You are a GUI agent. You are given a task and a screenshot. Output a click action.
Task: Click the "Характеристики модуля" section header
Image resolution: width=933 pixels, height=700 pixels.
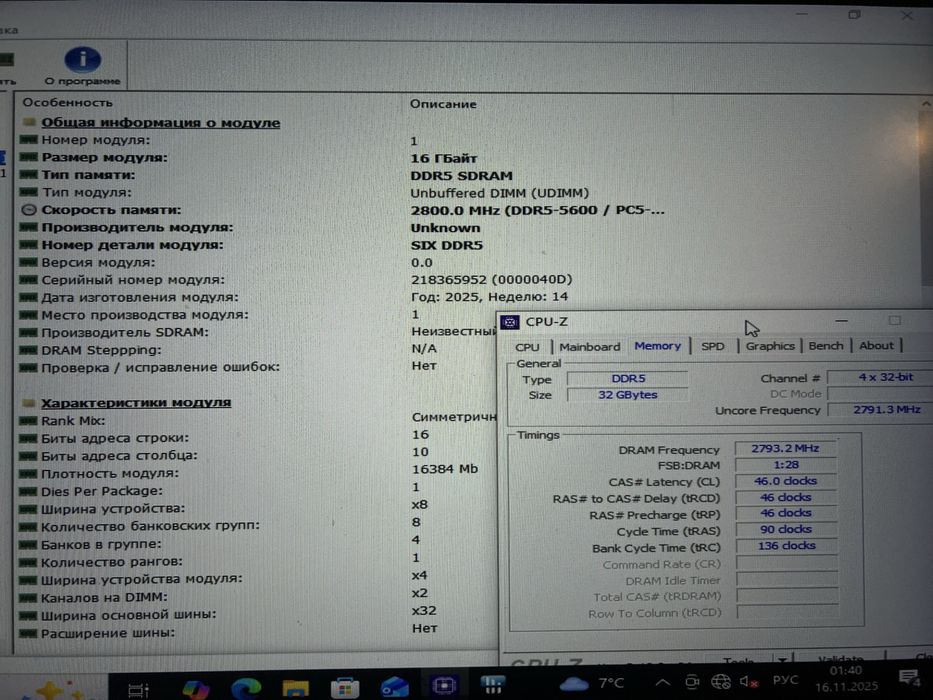[136, 403]
